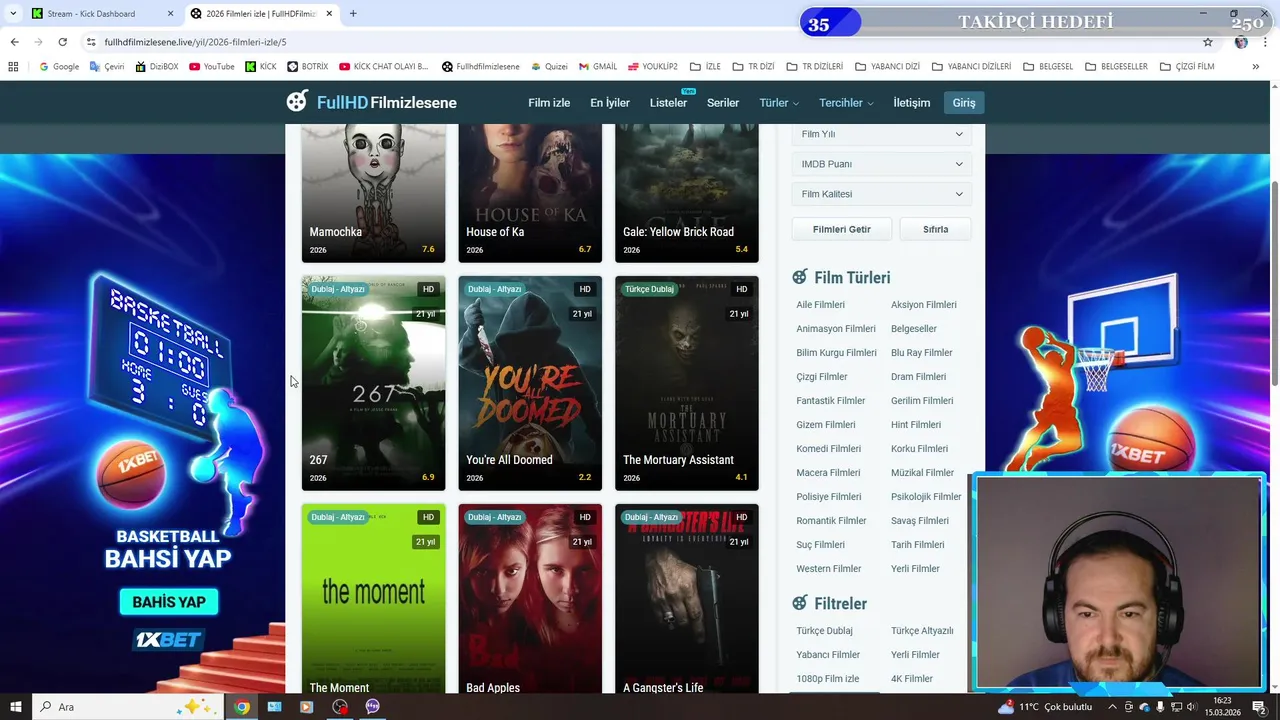This screenshot has height=720, width=1280.
Task: Open the YouTube bookmark
Action: 211,67
